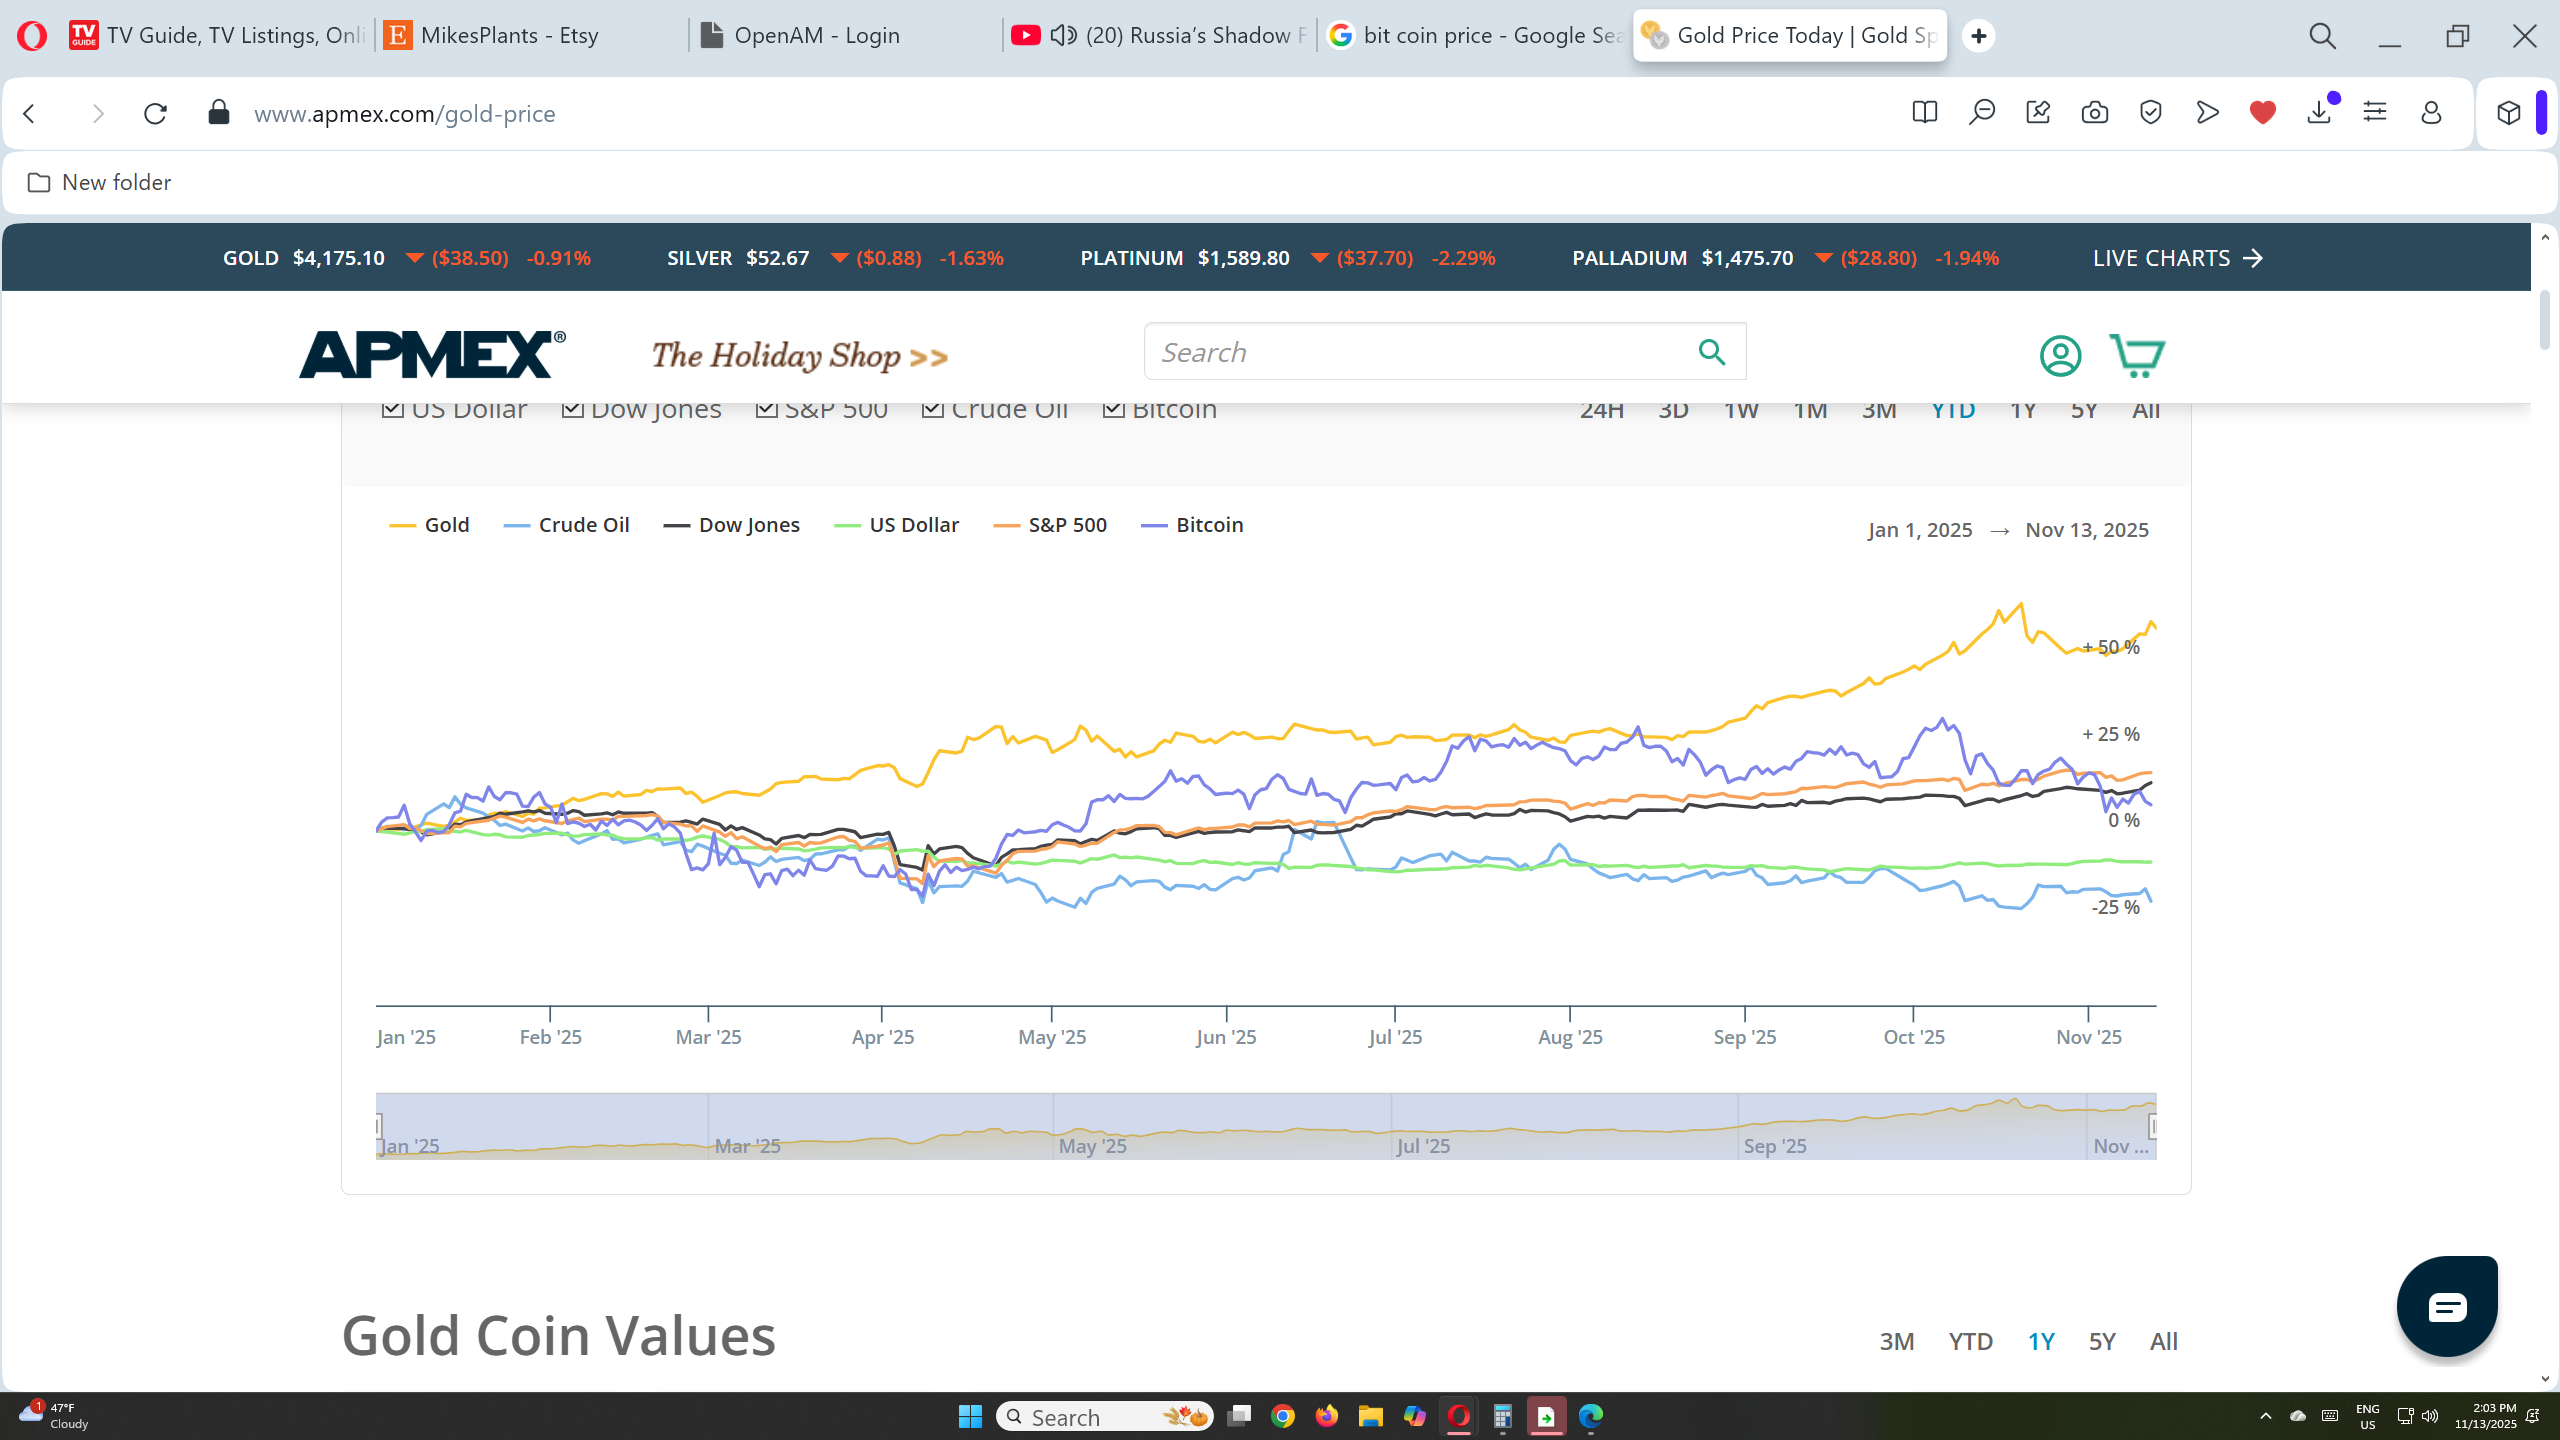
Task: Switch to the MikesPlants Etsy tab
Action: pyautogui.click(x=510, y=36)
